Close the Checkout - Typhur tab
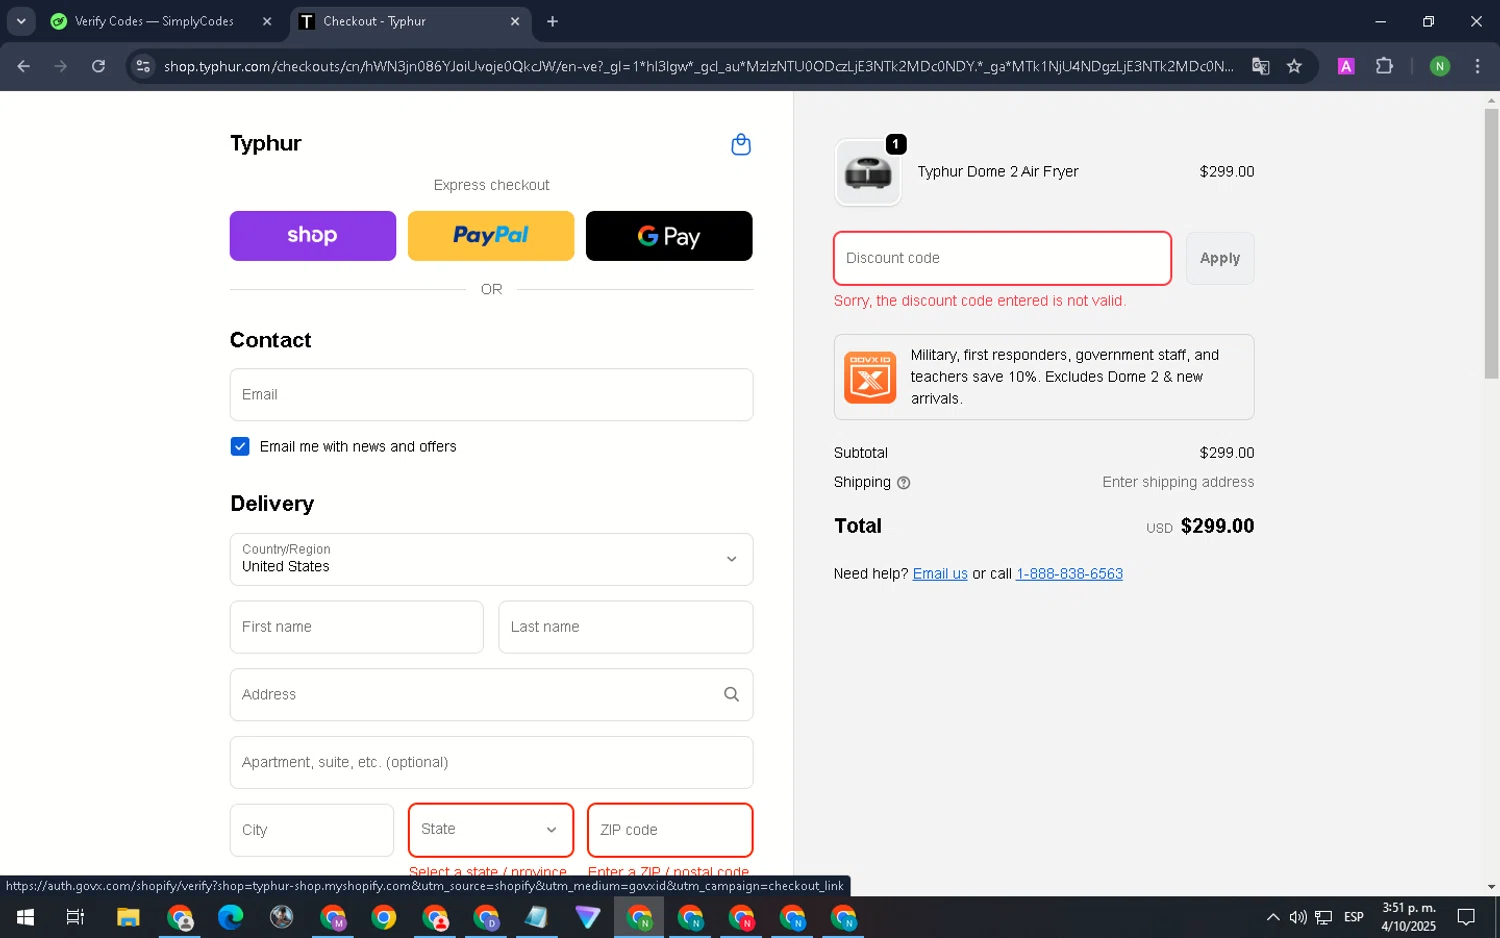Image resolution: width=1500 pixels, height=938 pixels. click(x=515, y=21)
